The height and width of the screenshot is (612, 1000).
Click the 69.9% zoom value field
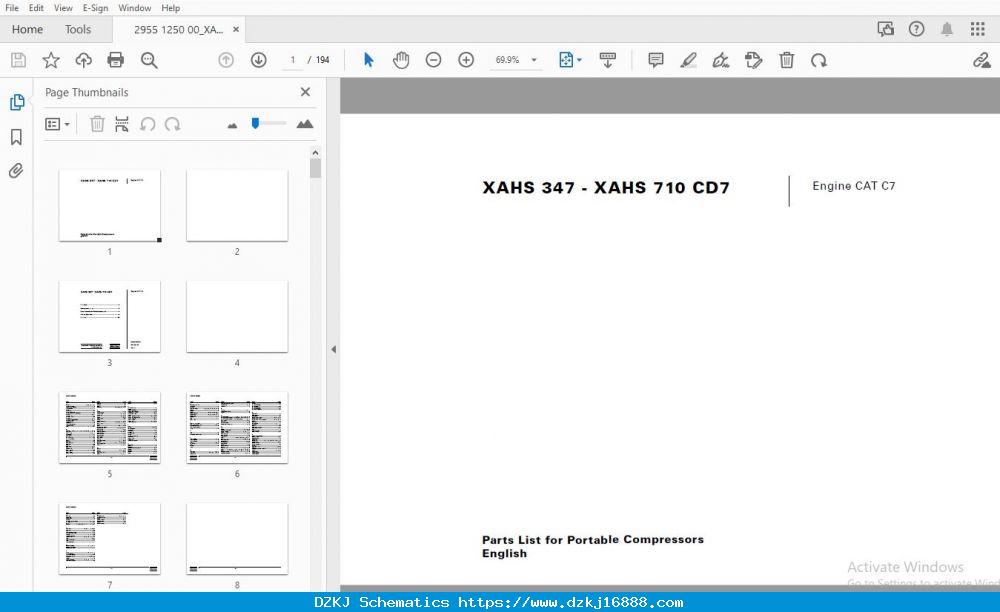(x=508, y=60)
